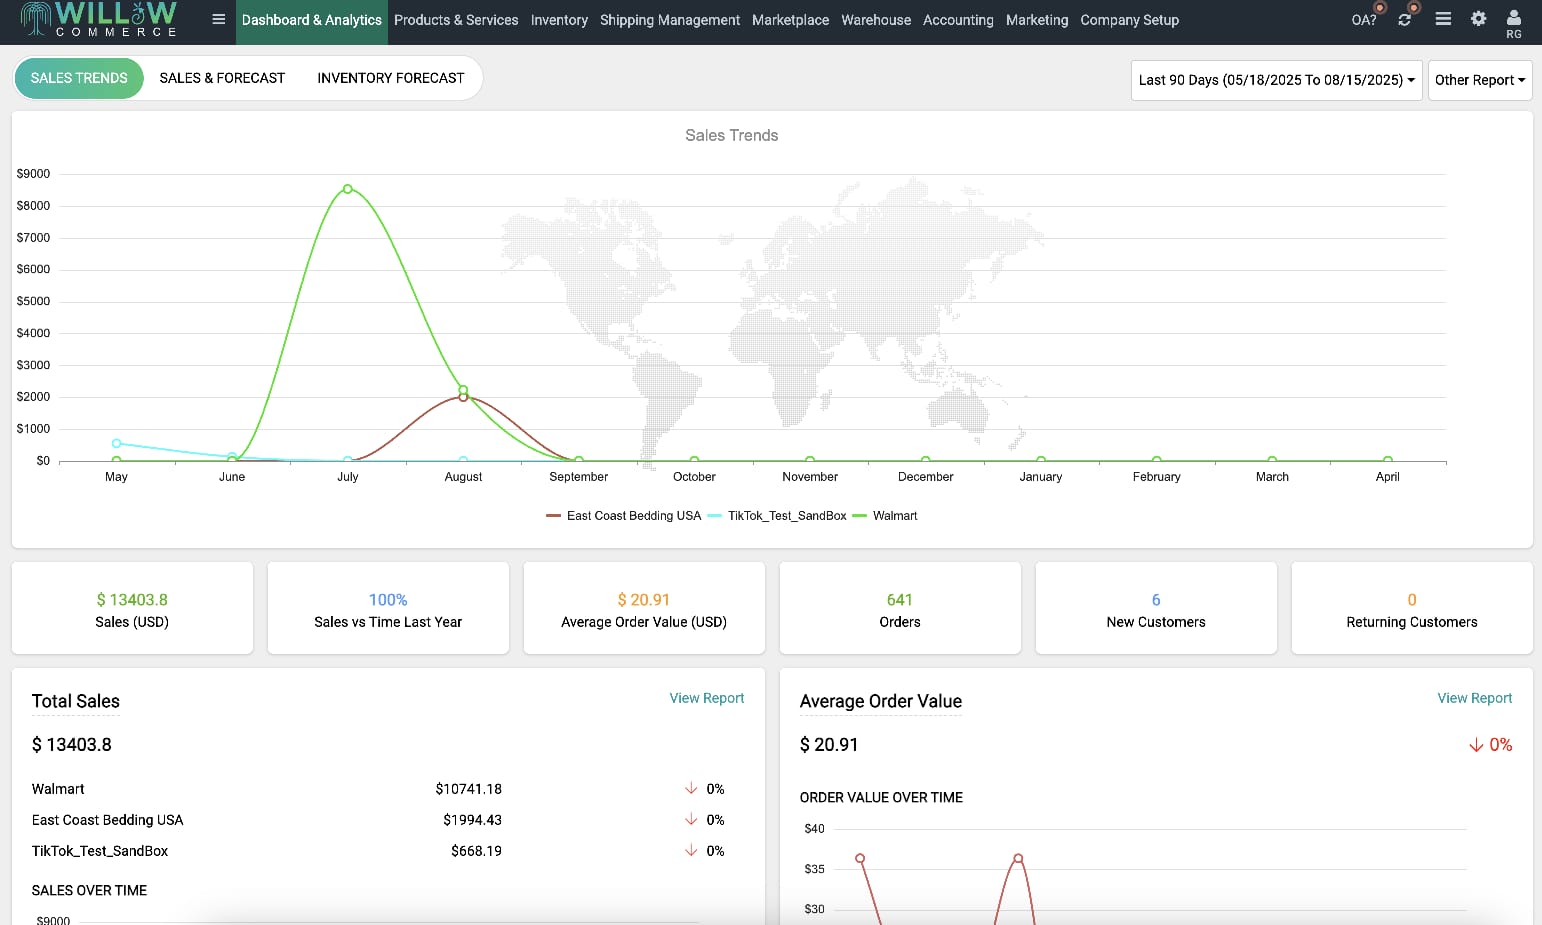Toggle Walmart series in chart legend
The height and width of the screenshot is (925, 1542).
[885, 516]
